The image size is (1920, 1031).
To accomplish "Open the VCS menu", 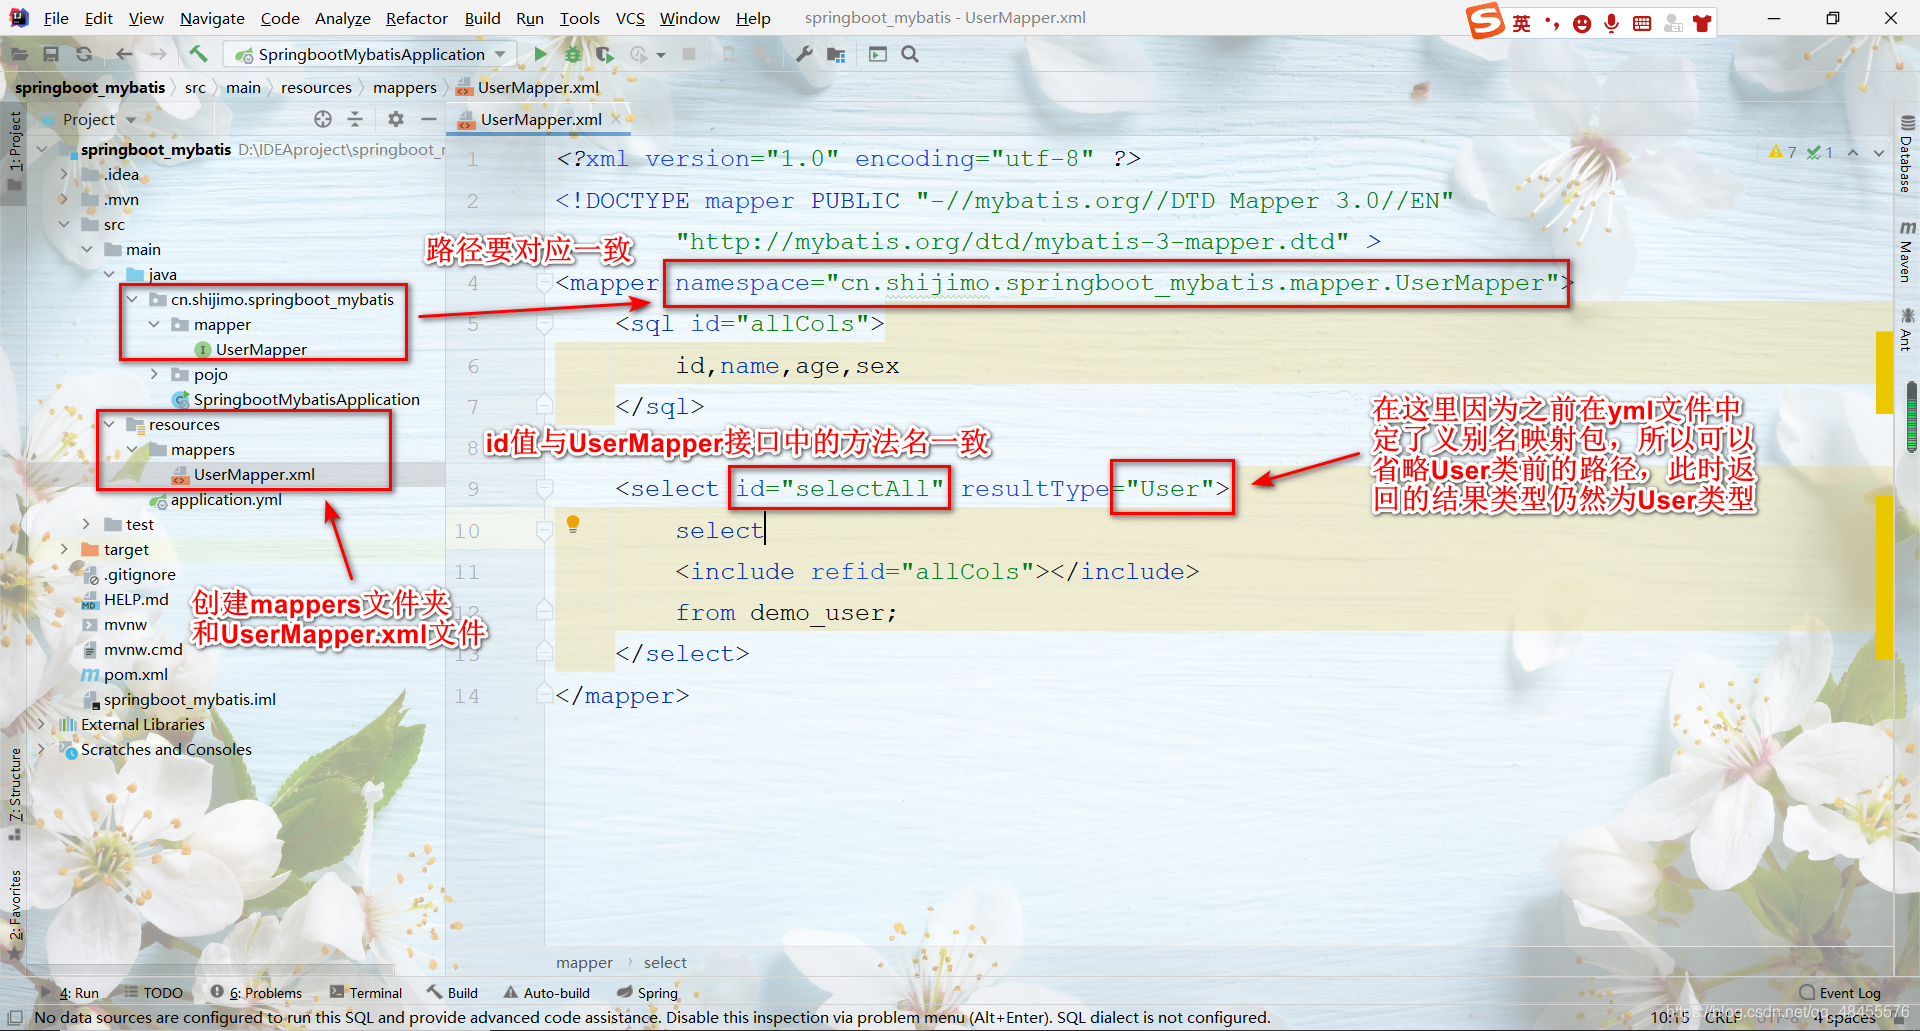I will [x=630, y=18].
